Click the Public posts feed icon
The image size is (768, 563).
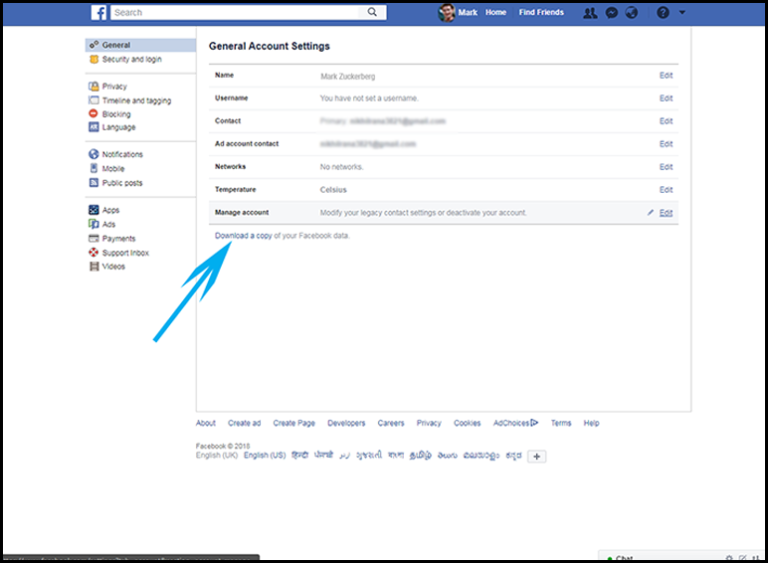click(x=94, y=182)
